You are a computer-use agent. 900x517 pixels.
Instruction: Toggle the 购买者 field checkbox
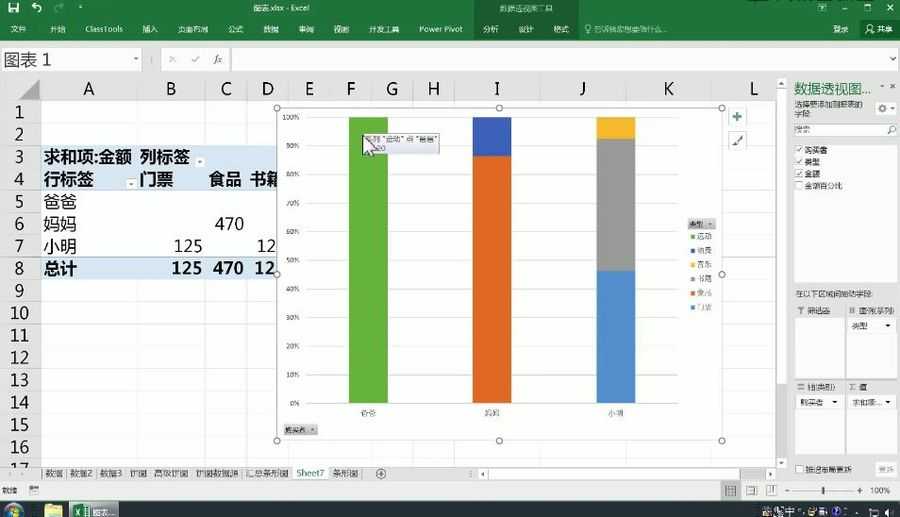[799, 149]
